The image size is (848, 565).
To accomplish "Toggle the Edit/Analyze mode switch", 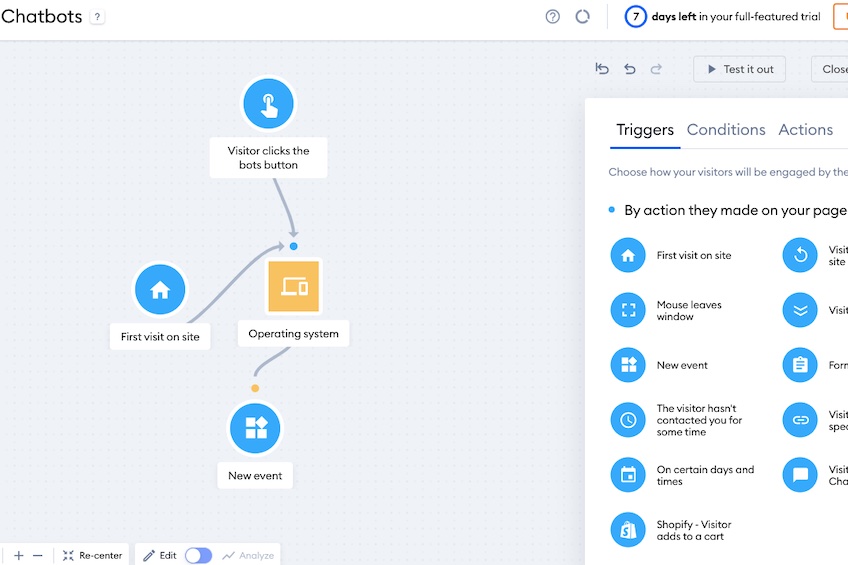I will pyautogui.click(x=198, y=555).
